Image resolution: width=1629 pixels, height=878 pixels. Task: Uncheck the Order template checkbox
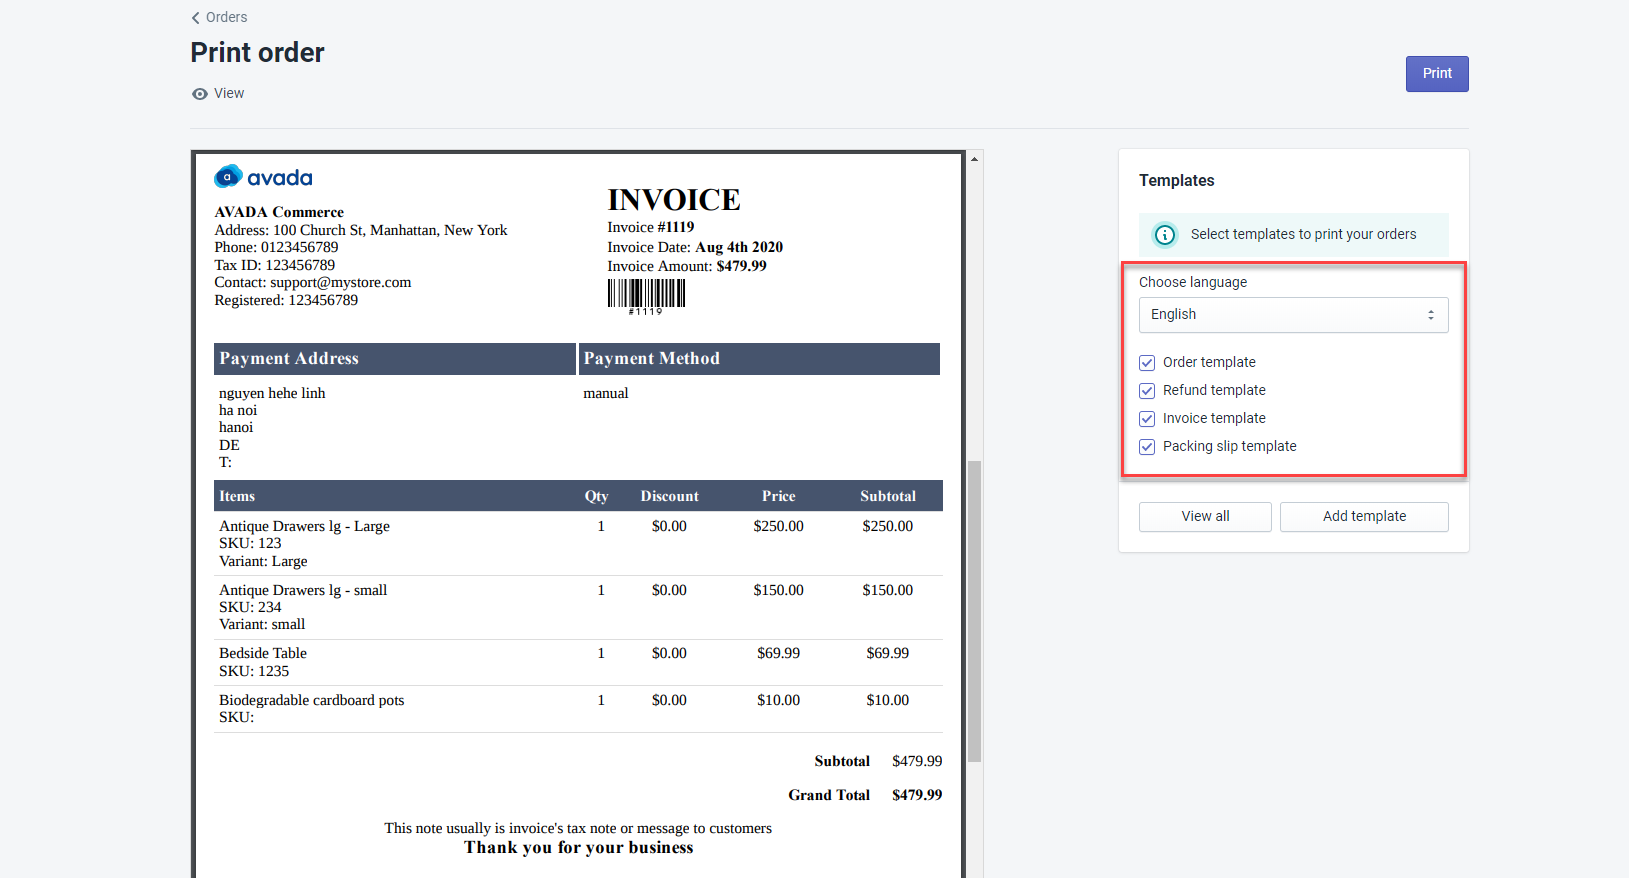coord(1147,363)
